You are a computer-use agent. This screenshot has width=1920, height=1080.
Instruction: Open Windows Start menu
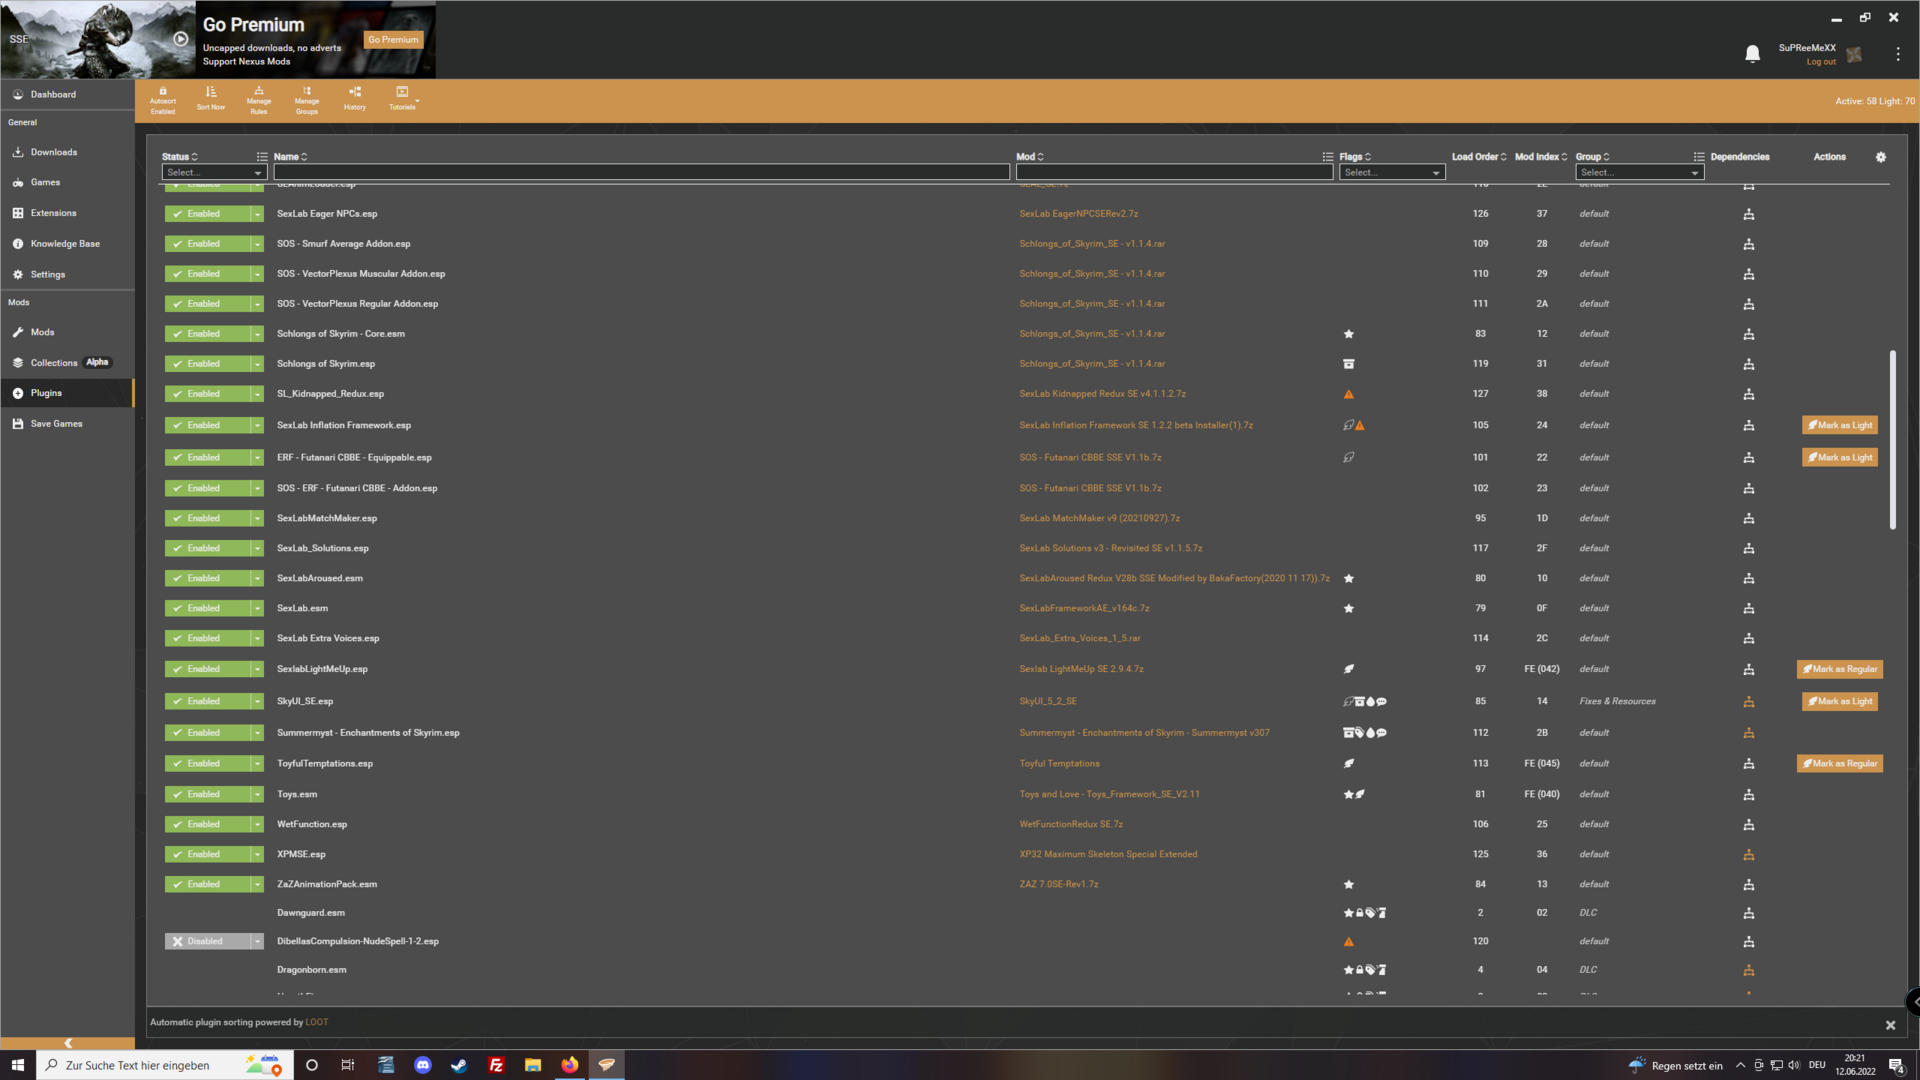pos(17,1065)
